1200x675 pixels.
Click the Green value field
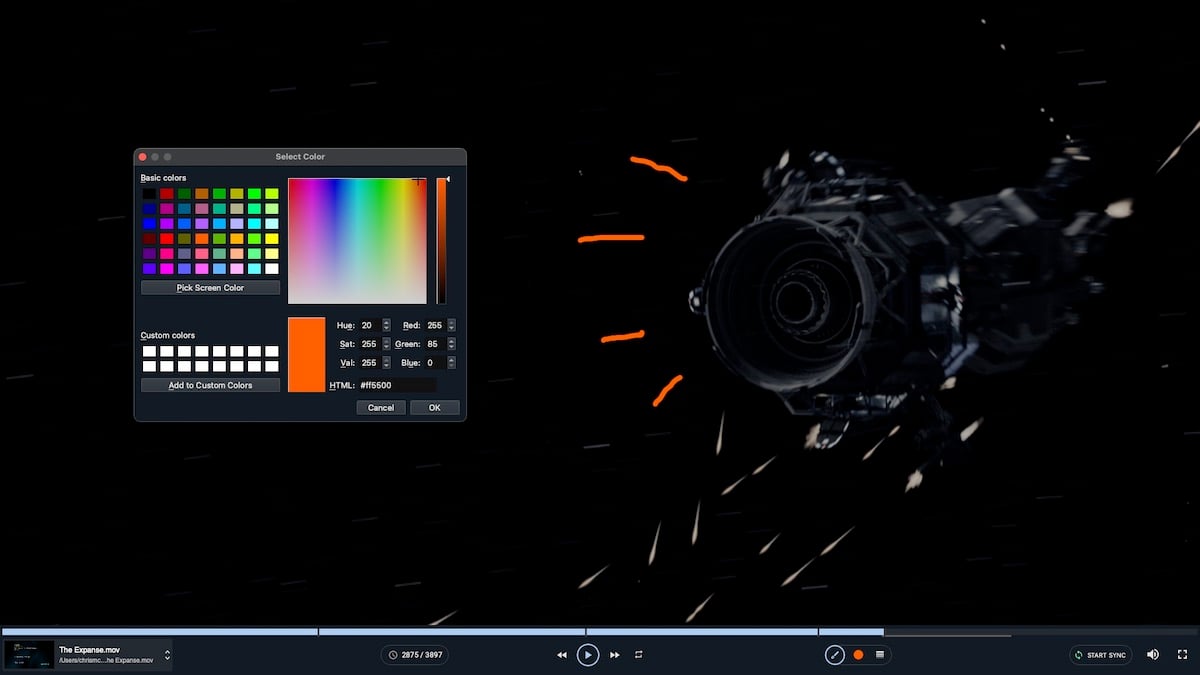(x=435, y=344)
